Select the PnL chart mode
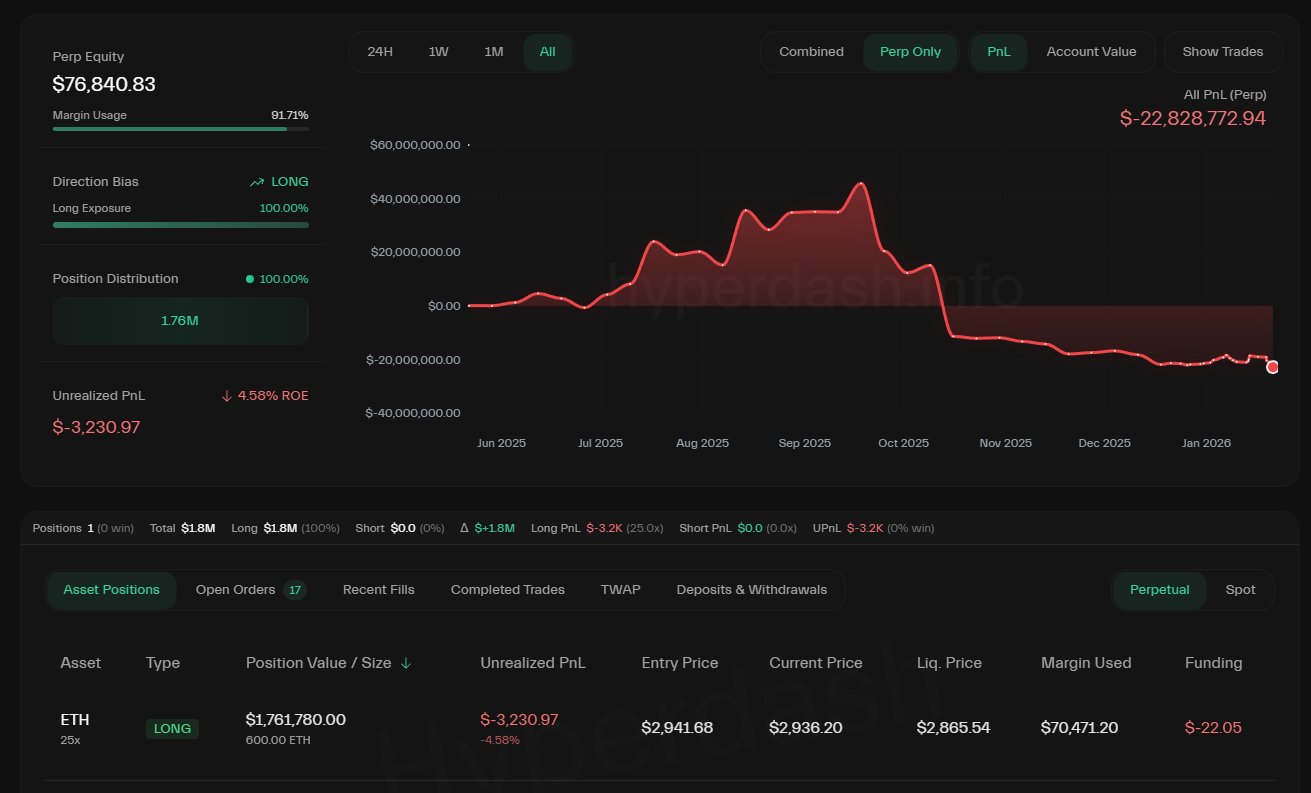Viewport: 1311px width, 793px height. point(998,52)
